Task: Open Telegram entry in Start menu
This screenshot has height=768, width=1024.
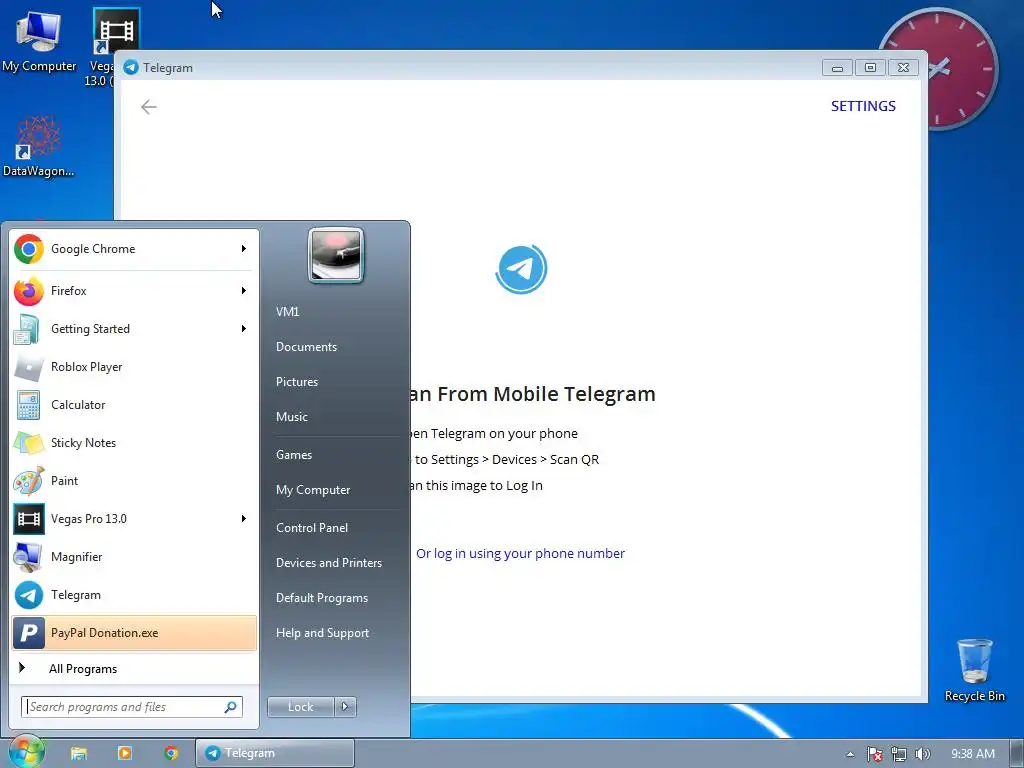Action: [x=134, y=594]
